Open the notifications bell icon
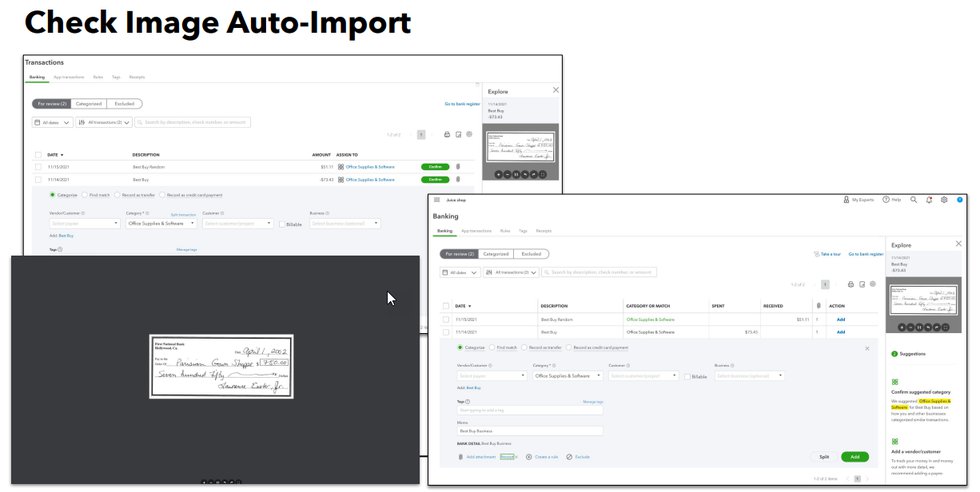980x492 pixels. click(x=929, y=200)
